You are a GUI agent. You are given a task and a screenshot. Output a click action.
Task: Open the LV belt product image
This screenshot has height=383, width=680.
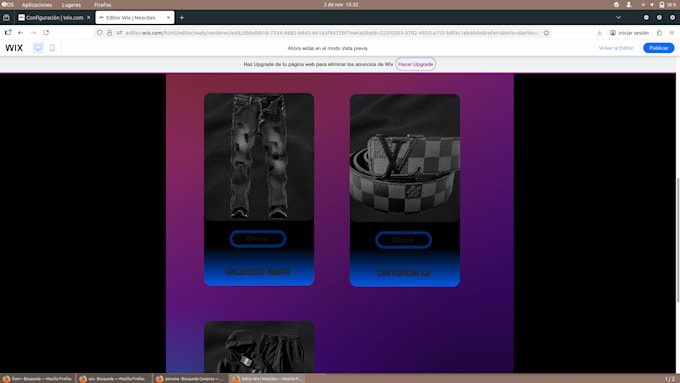pyautogui.click(x=405, y=158)
